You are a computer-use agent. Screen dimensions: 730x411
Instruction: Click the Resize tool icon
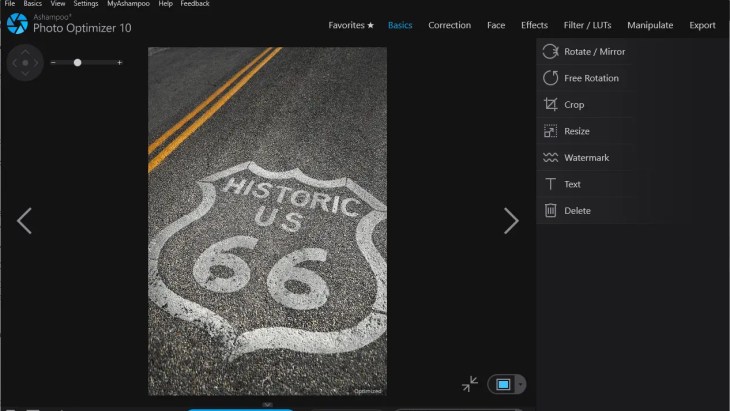(550, 131)
